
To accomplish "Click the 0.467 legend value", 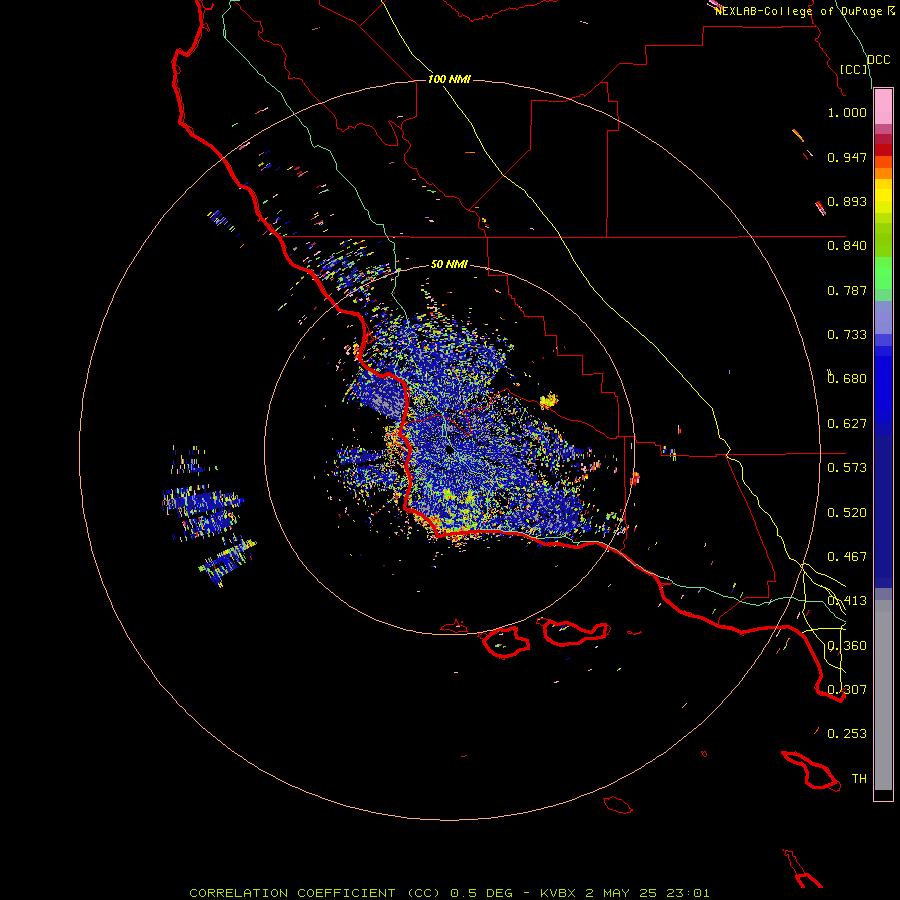I will 847,557.
